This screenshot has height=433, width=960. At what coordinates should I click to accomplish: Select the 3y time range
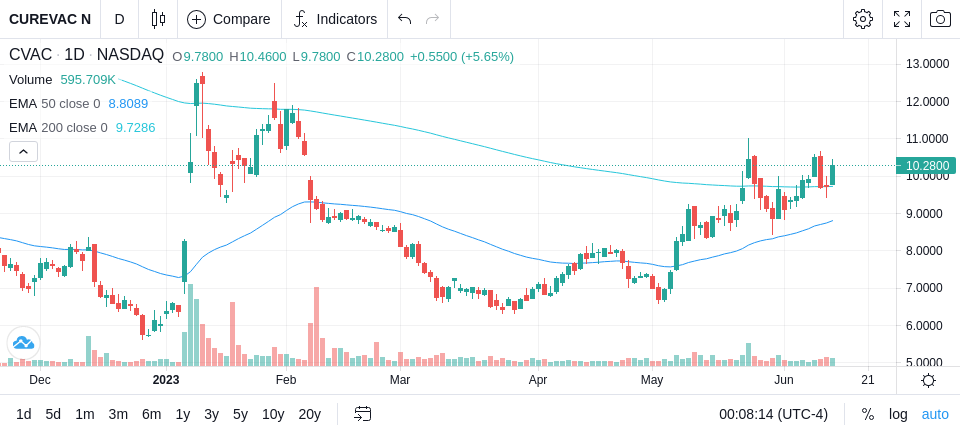[x=211, y=414]
